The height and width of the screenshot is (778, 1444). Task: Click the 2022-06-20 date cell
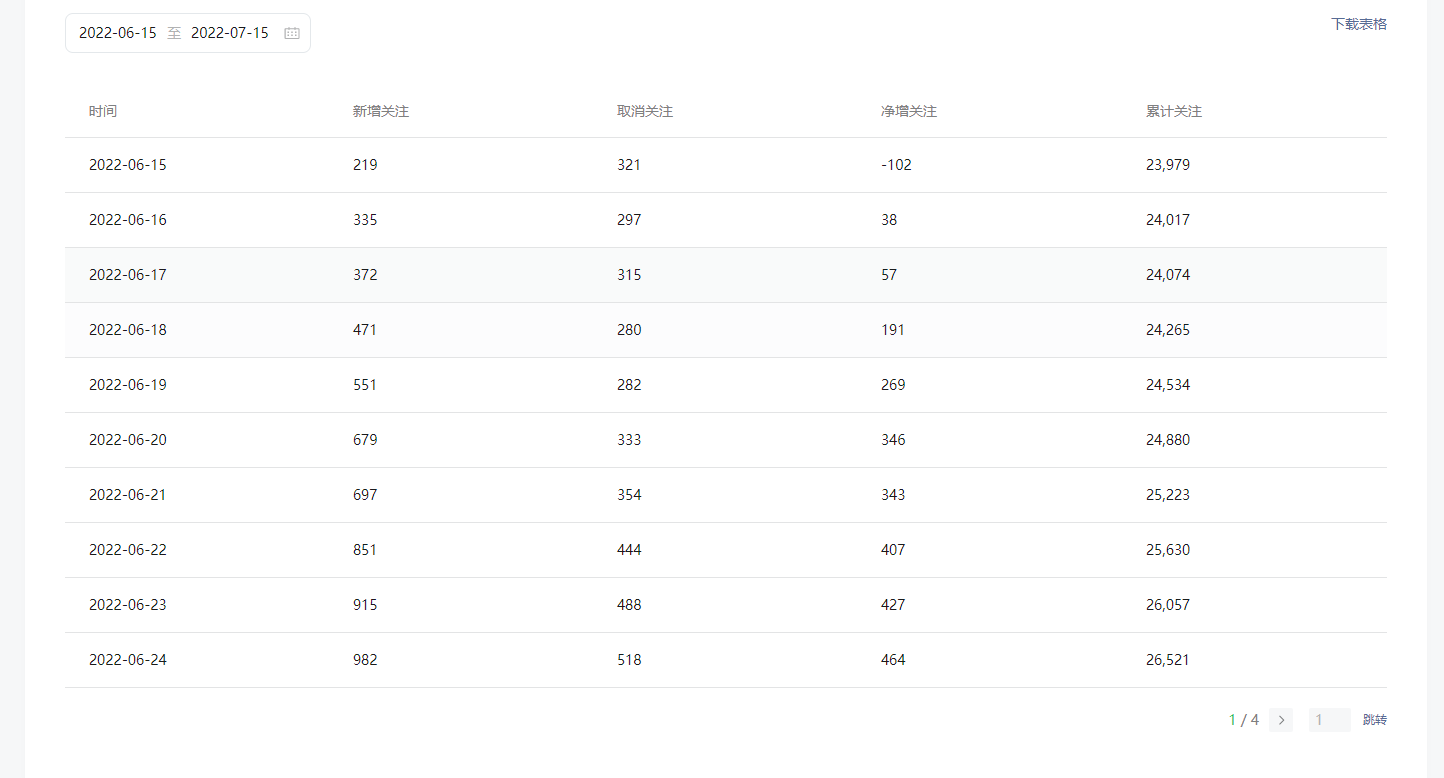[x=128, y=440]
